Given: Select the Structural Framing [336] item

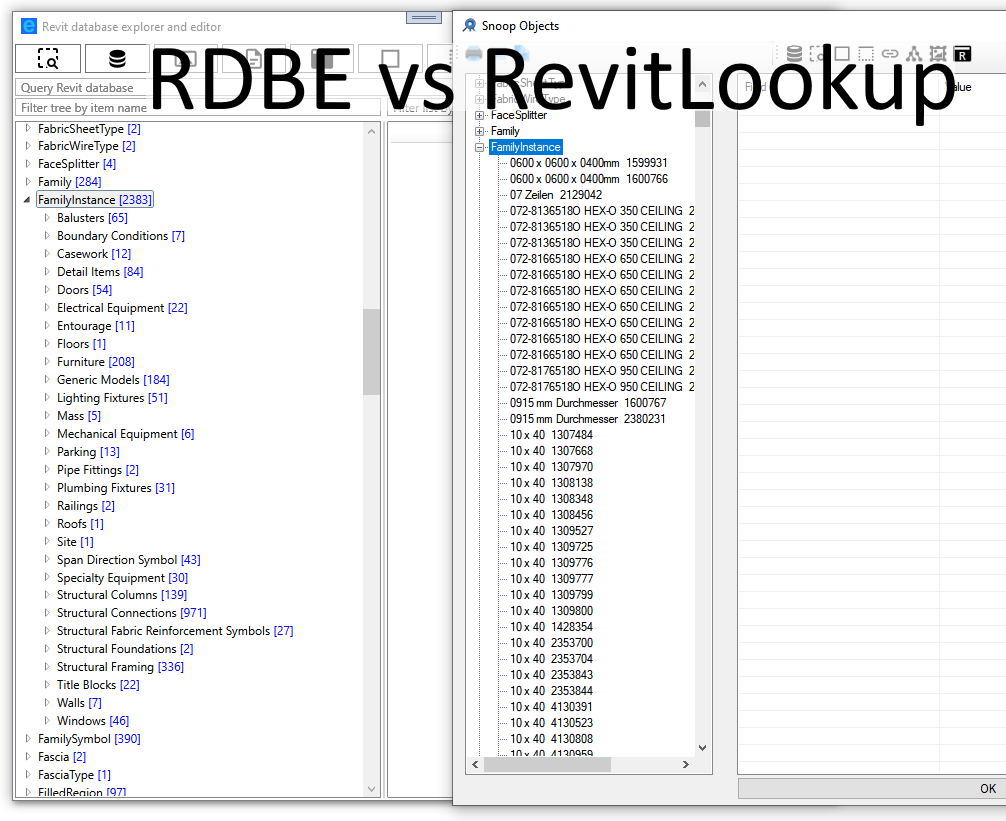Looking at the screenshot, I should tap(120, 666).
